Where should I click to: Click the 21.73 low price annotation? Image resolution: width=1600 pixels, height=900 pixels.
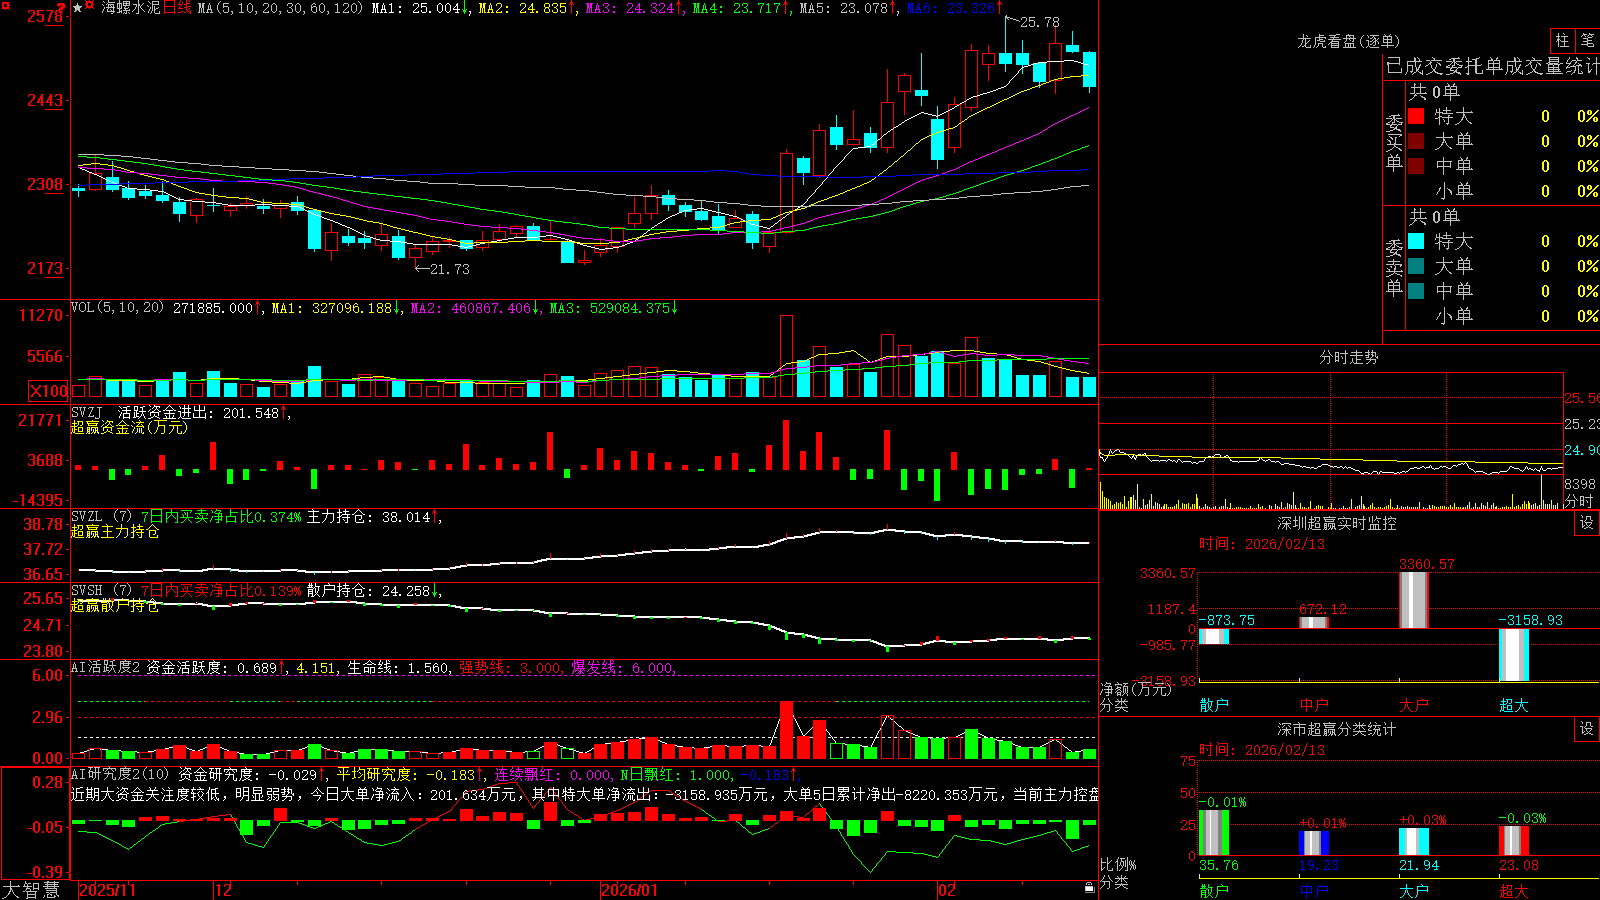click(x=450, y=269)
